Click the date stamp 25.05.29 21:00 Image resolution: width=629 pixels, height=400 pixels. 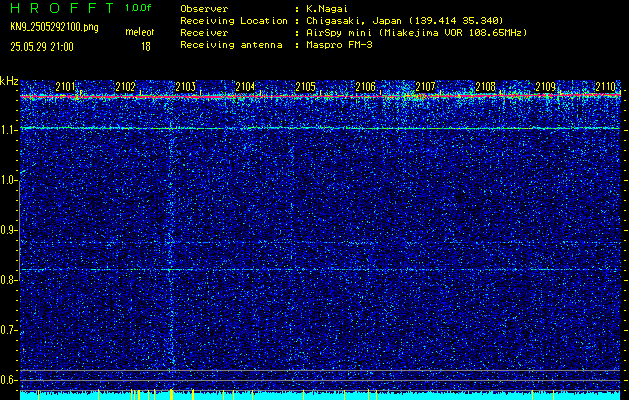click(42, 47)
